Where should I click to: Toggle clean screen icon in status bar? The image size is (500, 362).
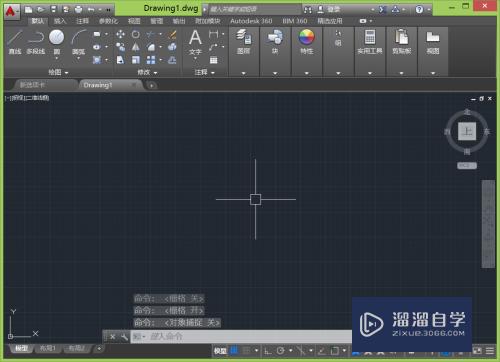[477, 351]
